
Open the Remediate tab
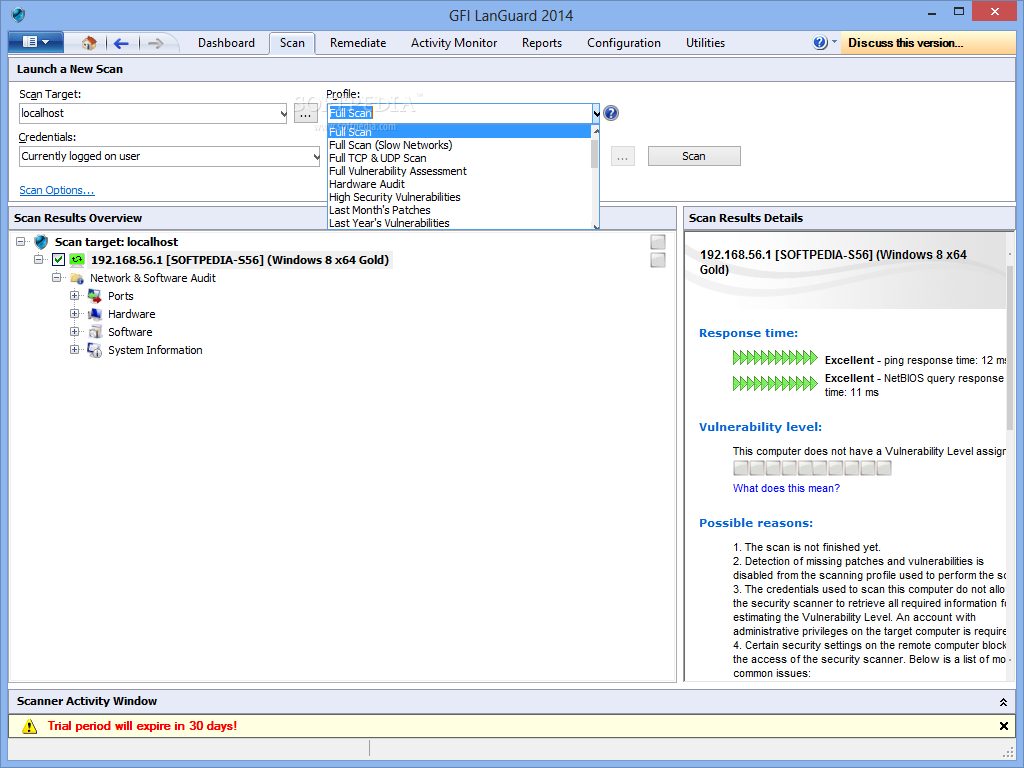[358, 43]
